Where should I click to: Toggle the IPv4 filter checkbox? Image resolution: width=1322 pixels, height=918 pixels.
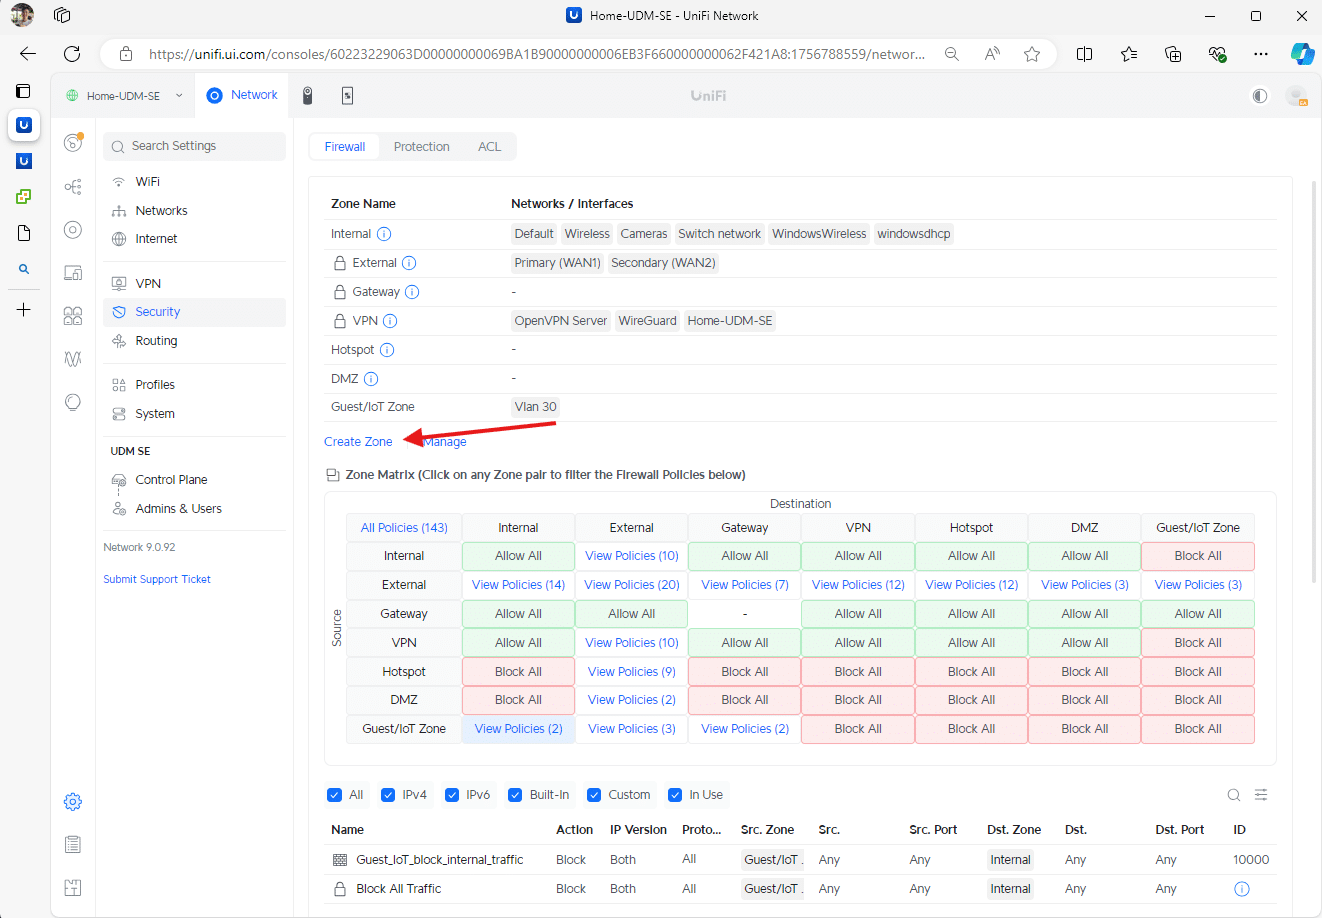[388, 795]
